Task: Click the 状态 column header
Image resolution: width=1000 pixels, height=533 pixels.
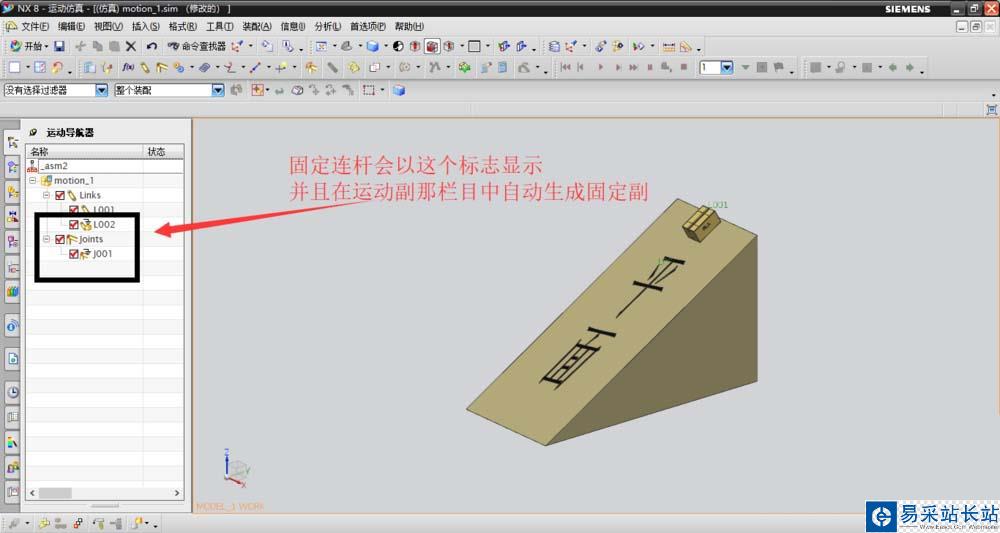Action: (x=163, y=151)
